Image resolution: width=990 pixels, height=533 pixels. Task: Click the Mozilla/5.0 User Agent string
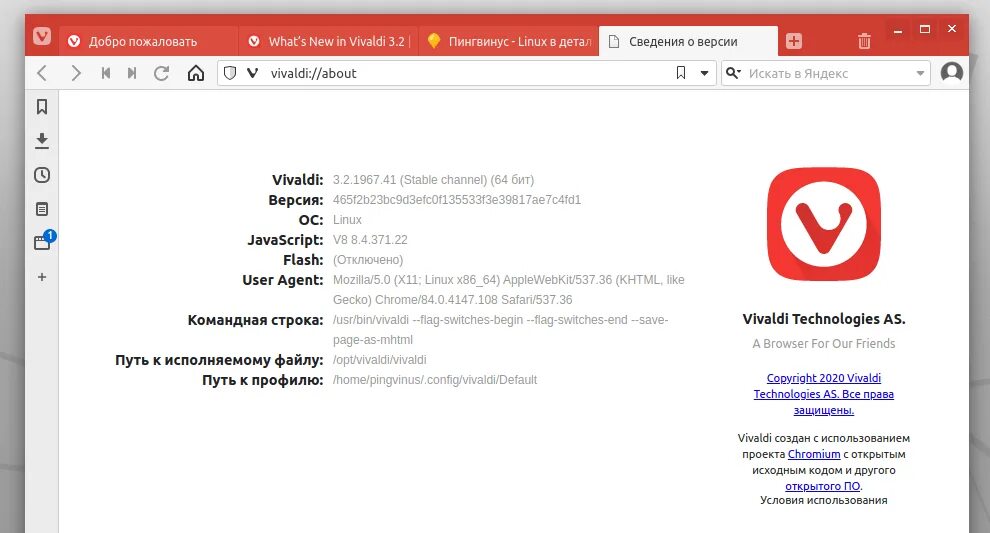point(508,290)
